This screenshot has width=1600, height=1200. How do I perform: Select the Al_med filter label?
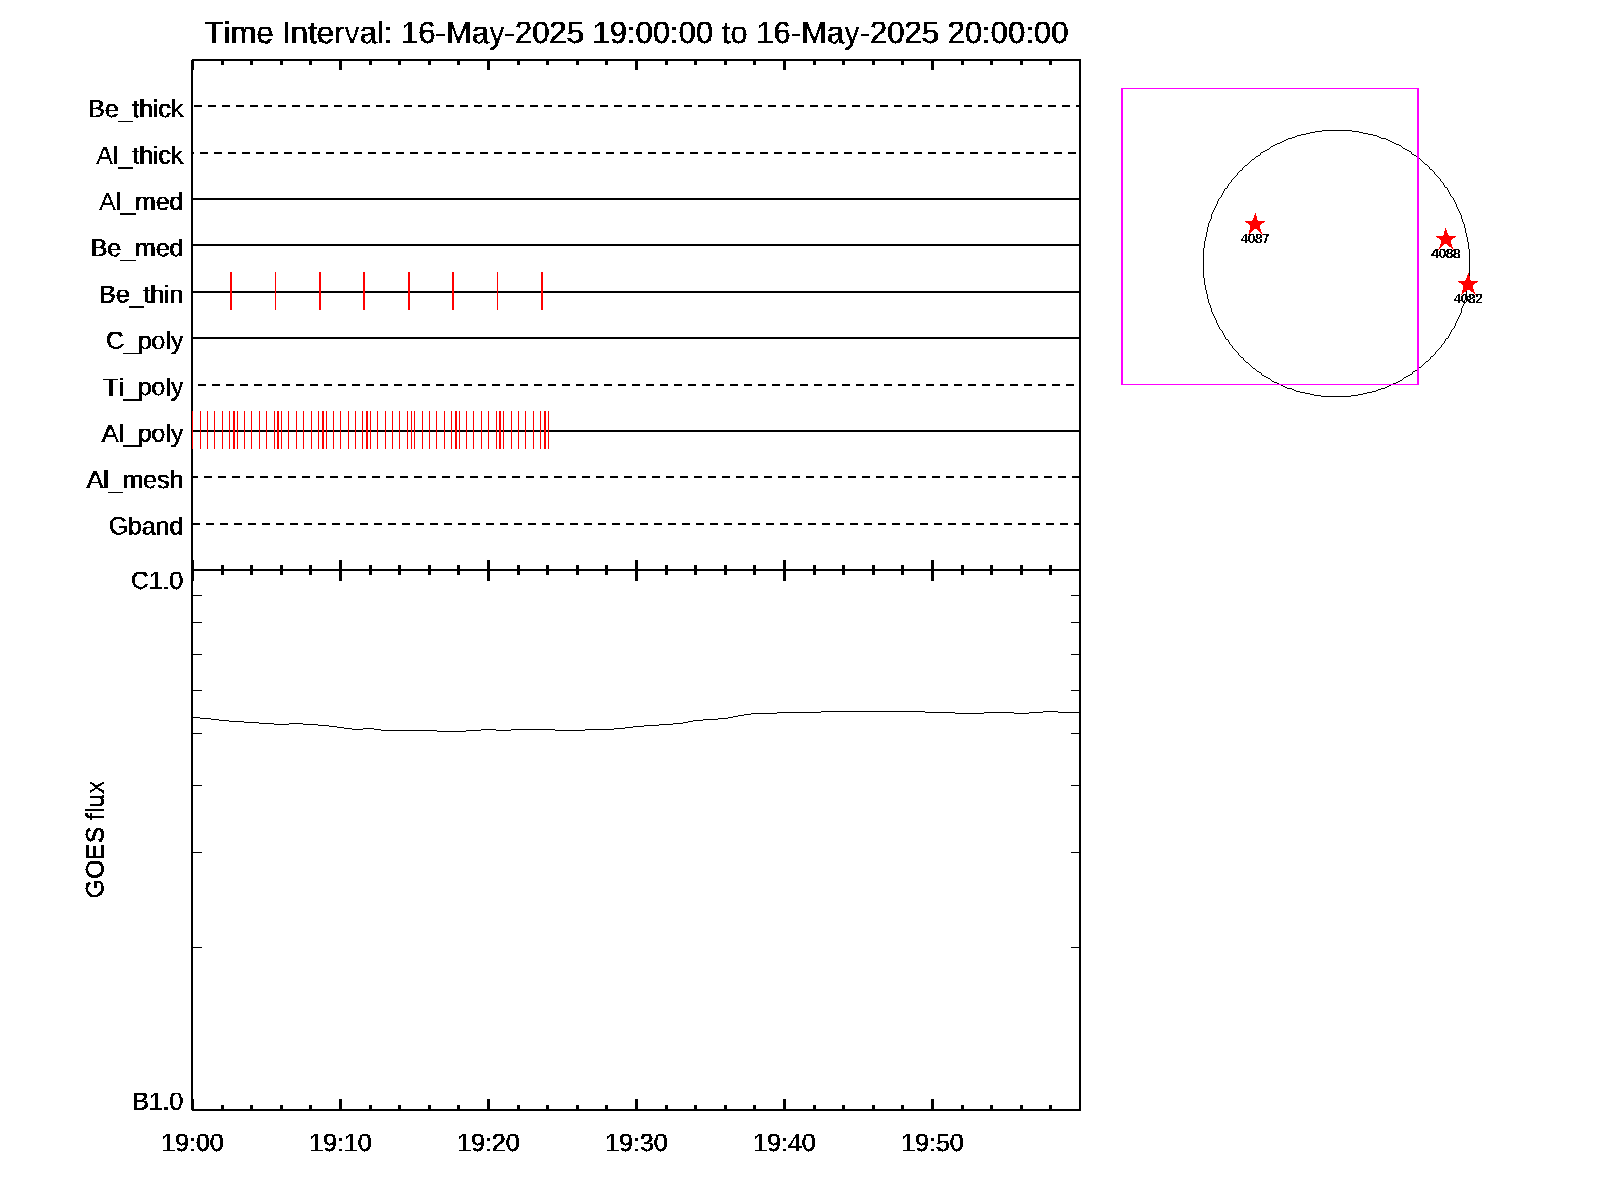[141, 202]
